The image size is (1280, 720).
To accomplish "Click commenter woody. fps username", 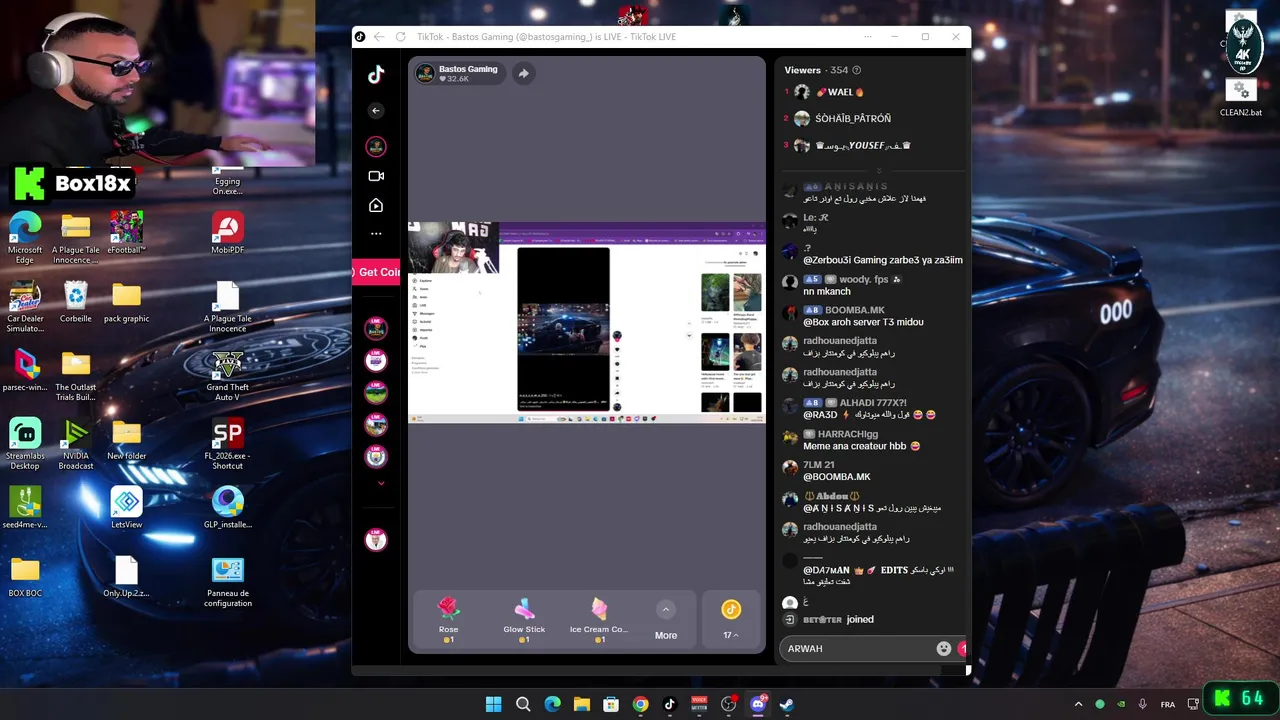I will [863, 279].
